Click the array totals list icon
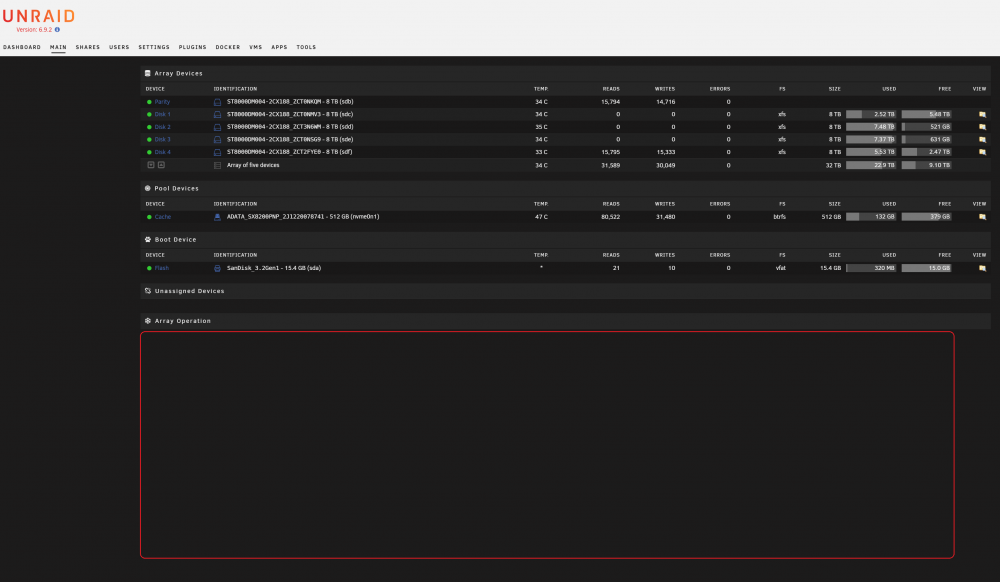1000x582 pixels. tap(217, 166)
